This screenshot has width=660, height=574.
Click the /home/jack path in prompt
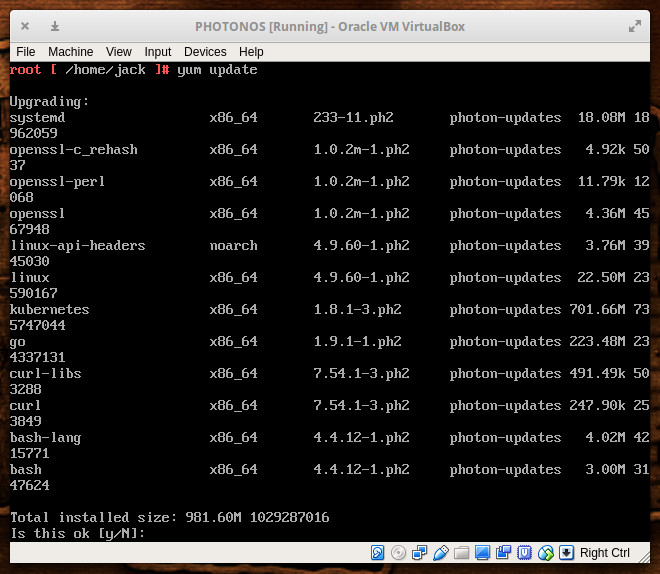click(x=106, y=70)
